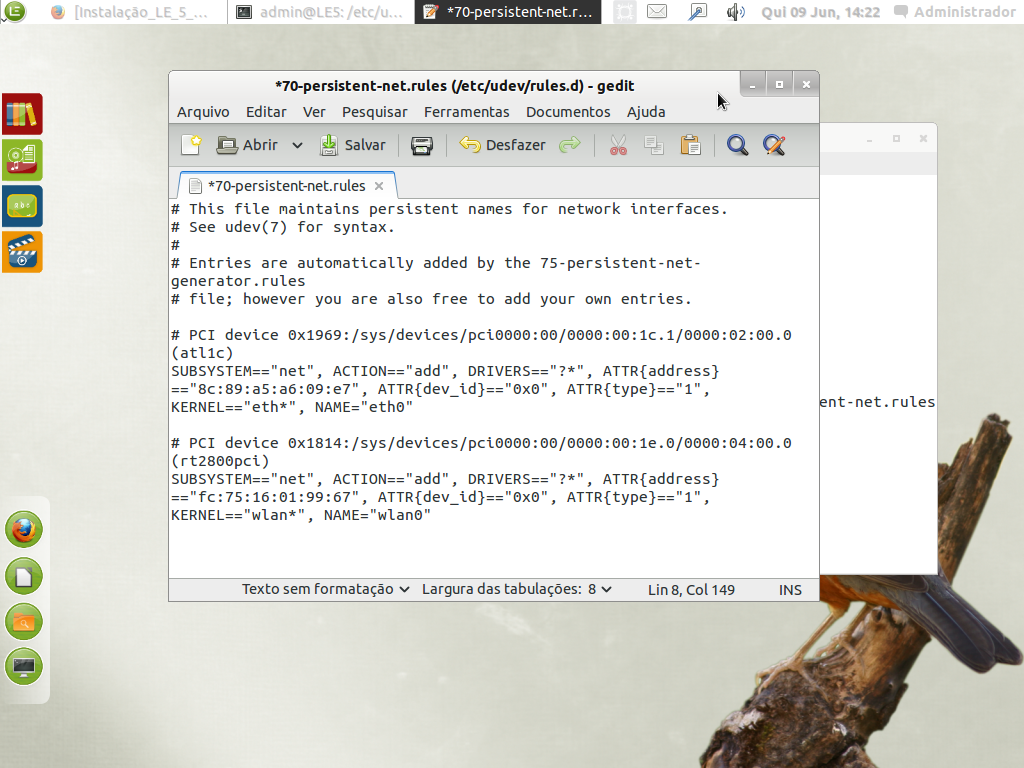Copy selection with the copy icon
Image resolution: width=1024 pixels, height=768 pixels.
654,145
